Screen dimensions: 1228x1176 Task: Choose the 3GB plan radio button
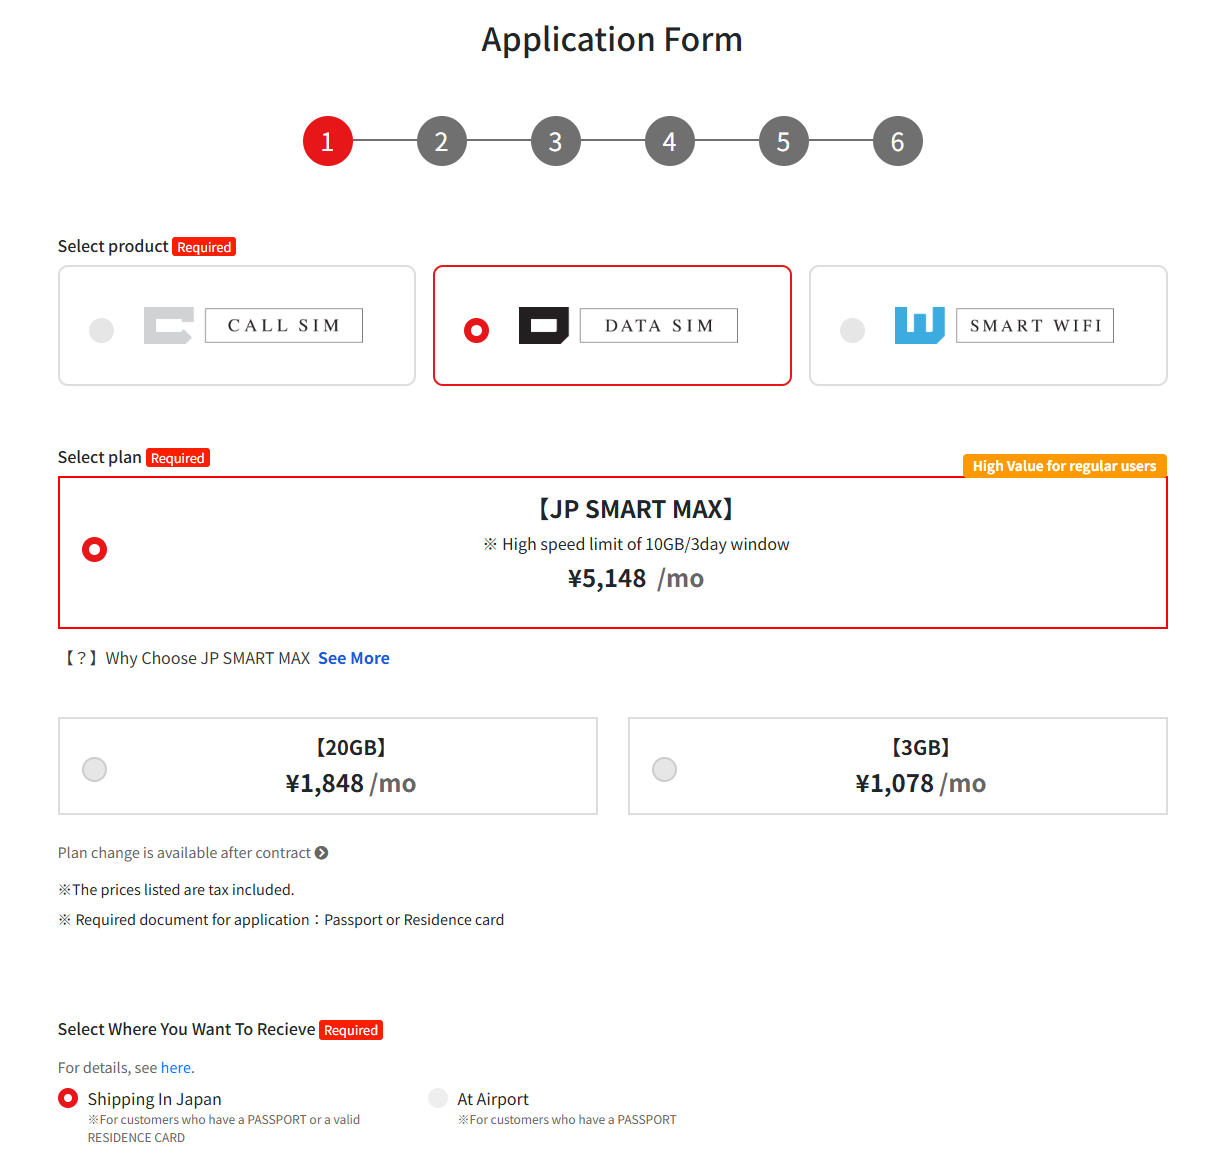coord(664,769)
